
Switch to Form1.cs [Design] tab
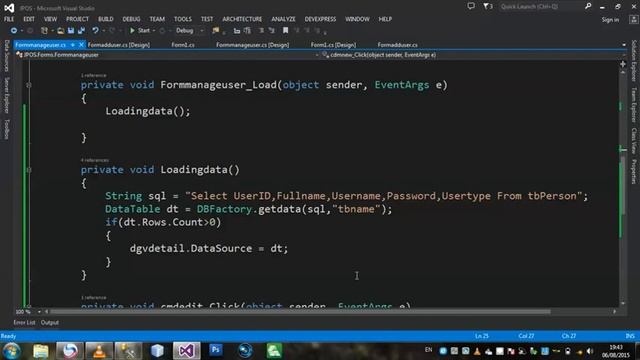pyautogui.click(x=333, y=45)
